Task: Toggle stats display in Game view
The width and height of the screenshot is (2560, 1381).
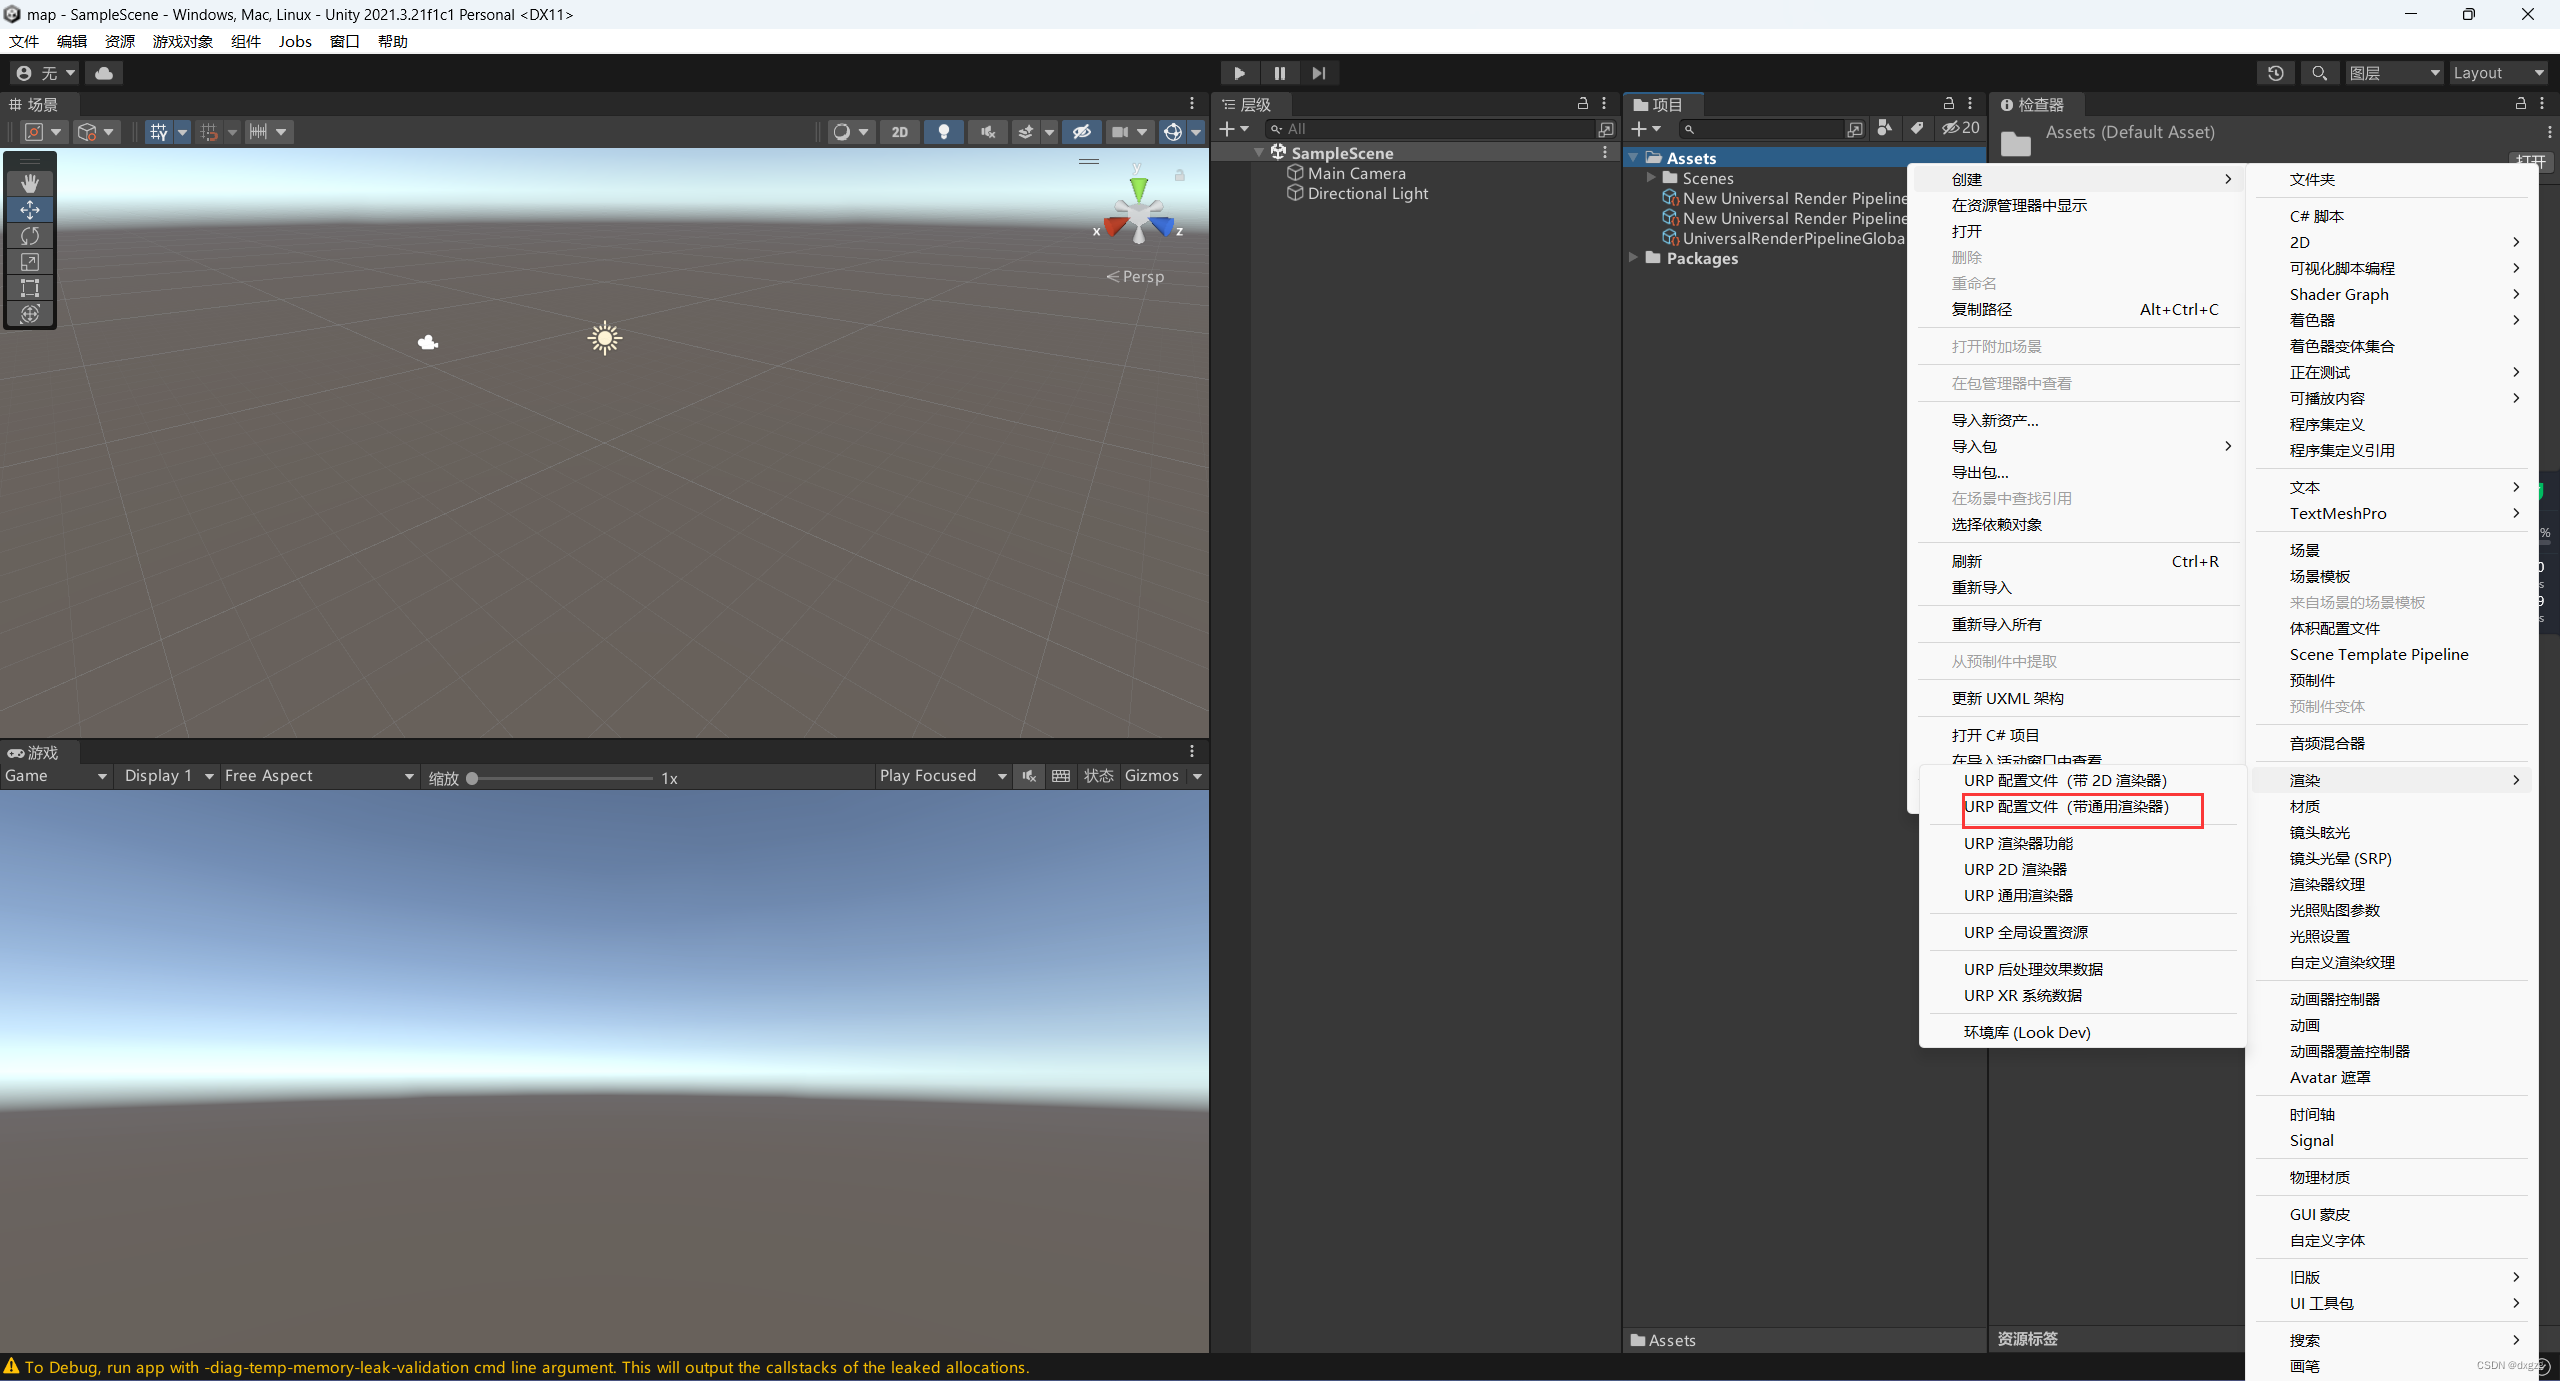Action: coord(1102,774)
